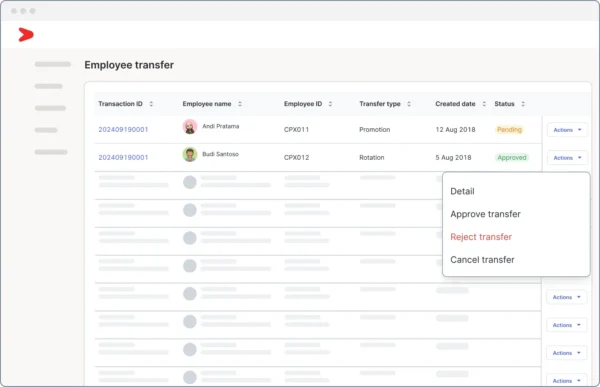The width and height of the screenshot is (600, 387).
Task: Choose Approve transfer in the menu
Action: (x=485, y=214)
